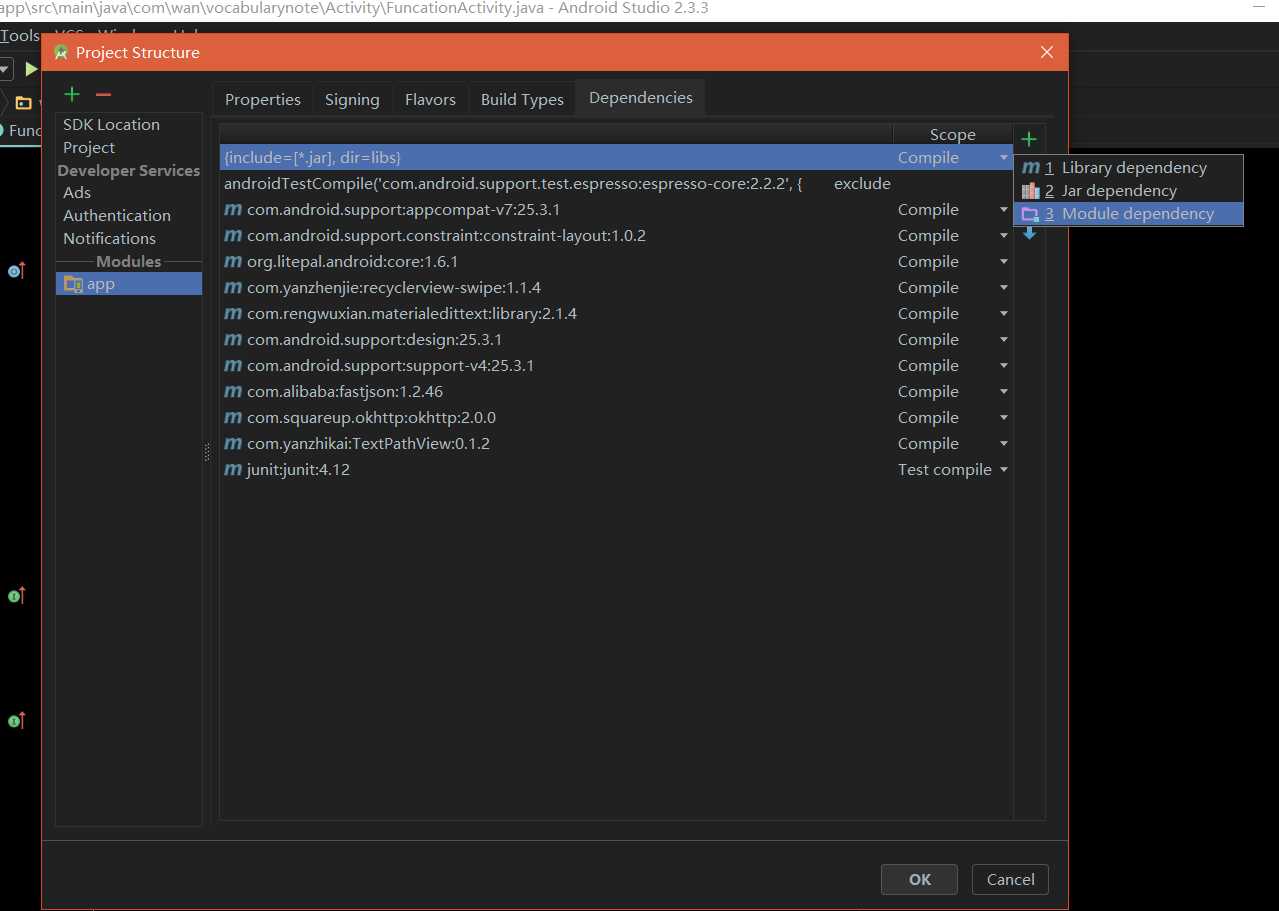Click the Scope column header

952,135
